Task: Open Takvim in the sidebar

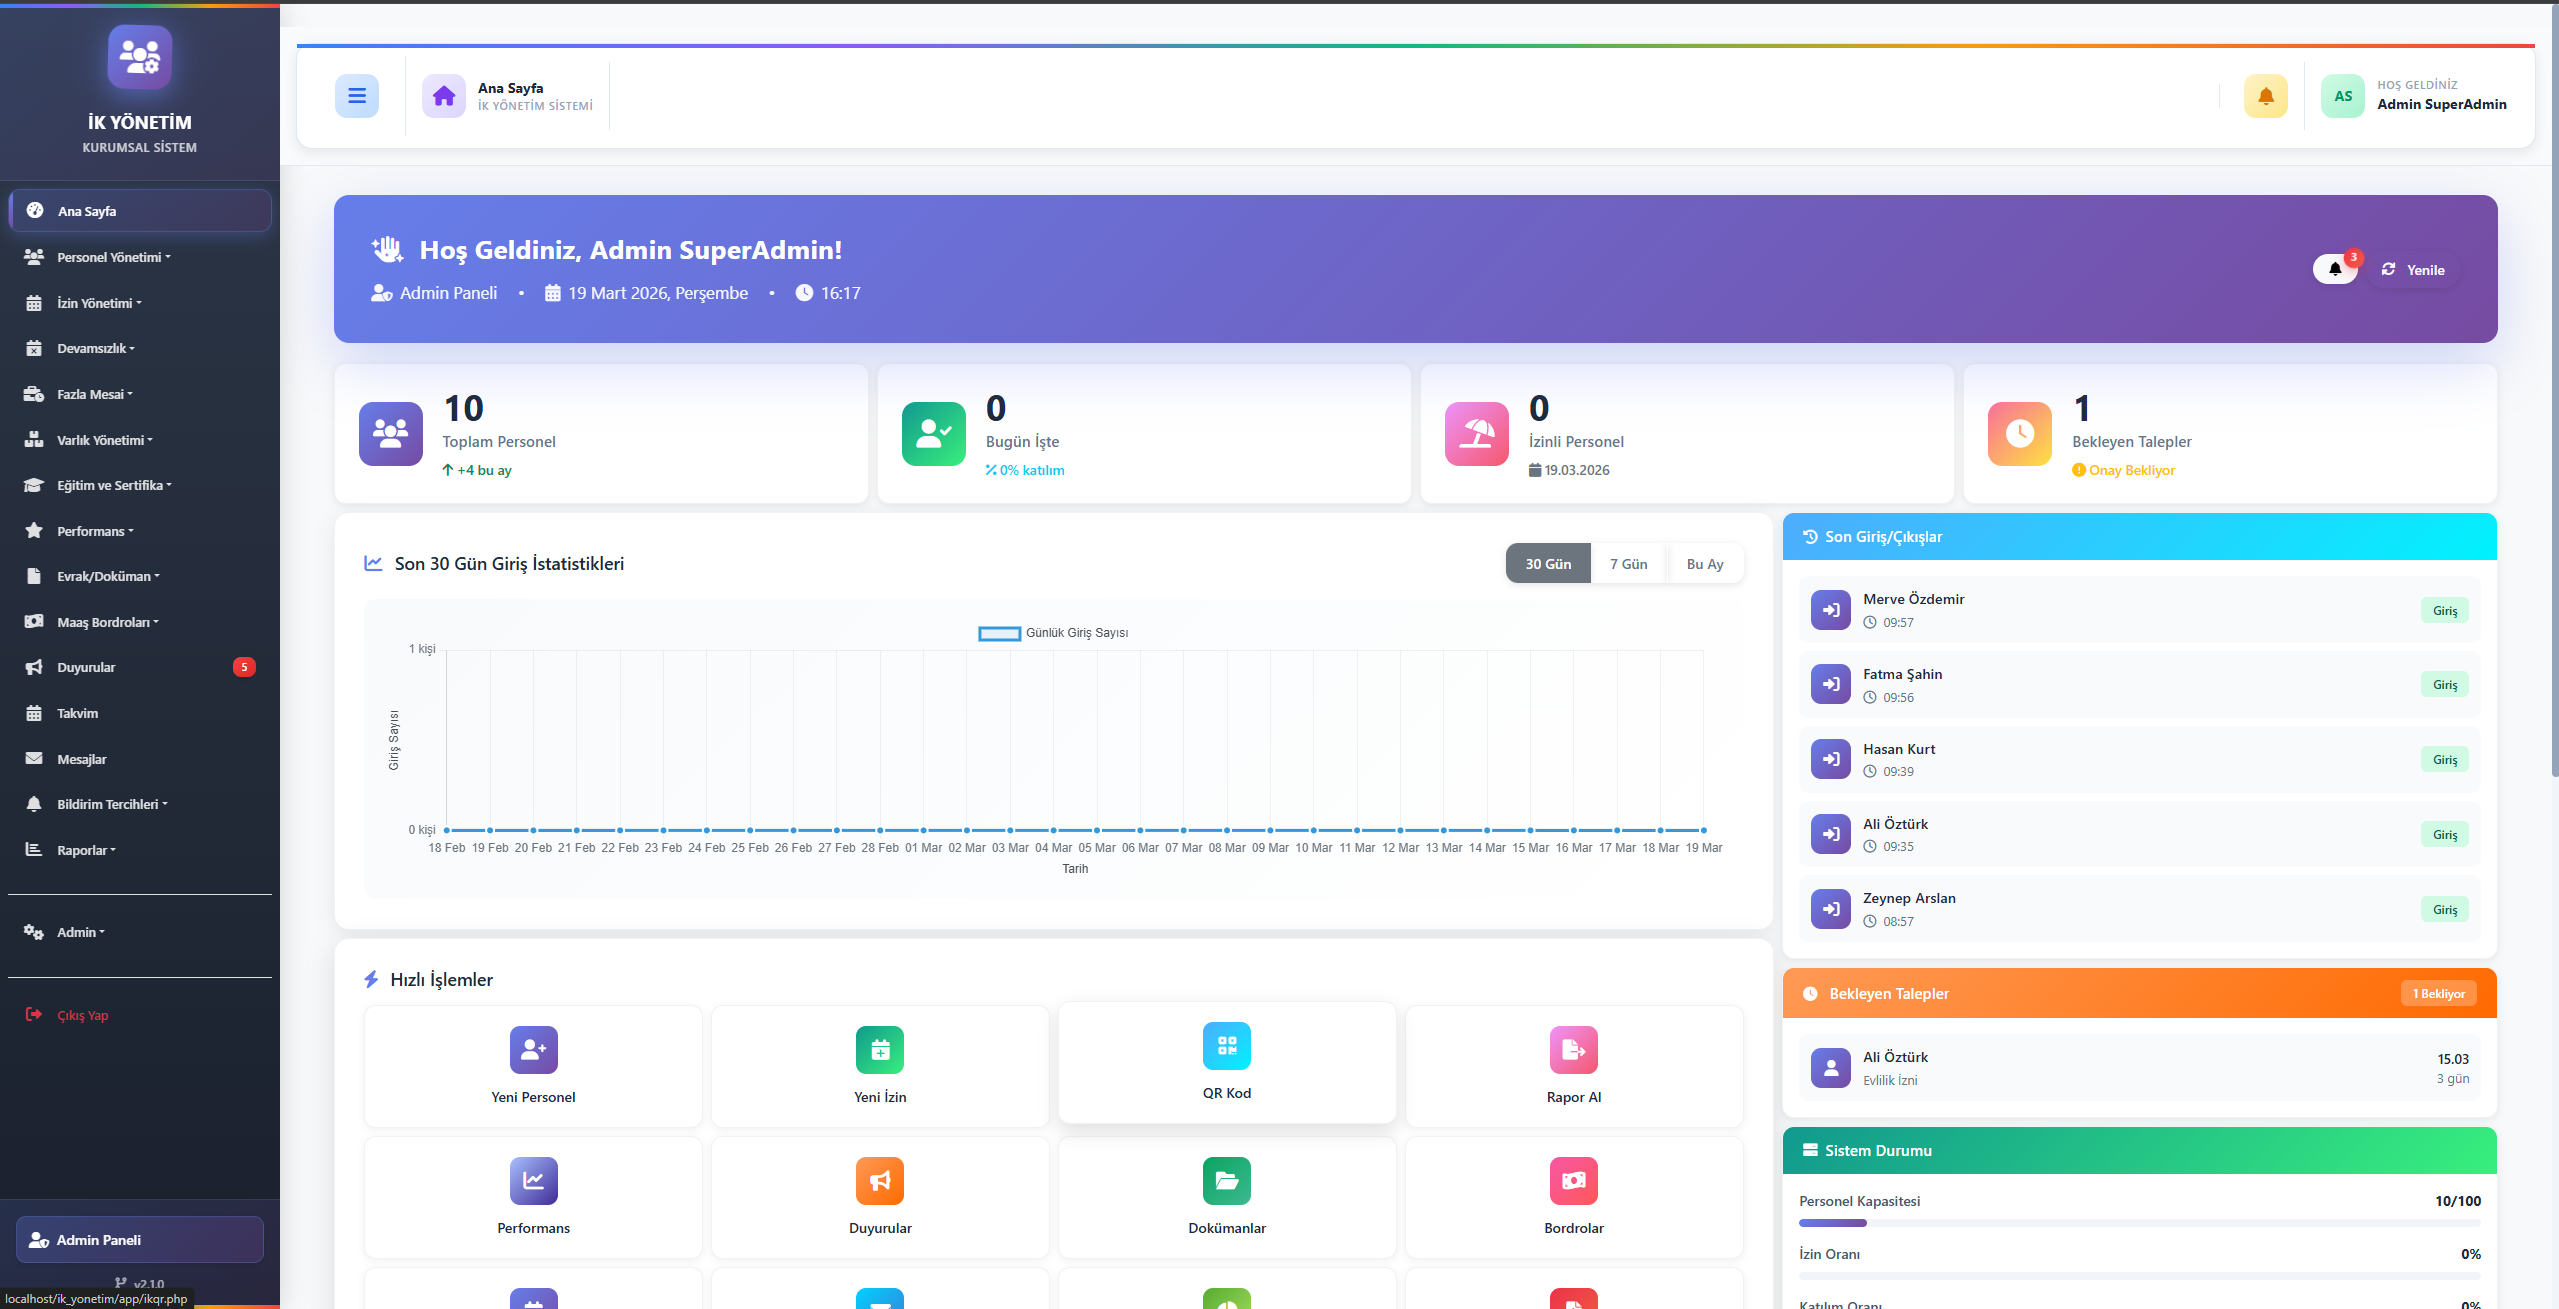Action: click(77, 713)
